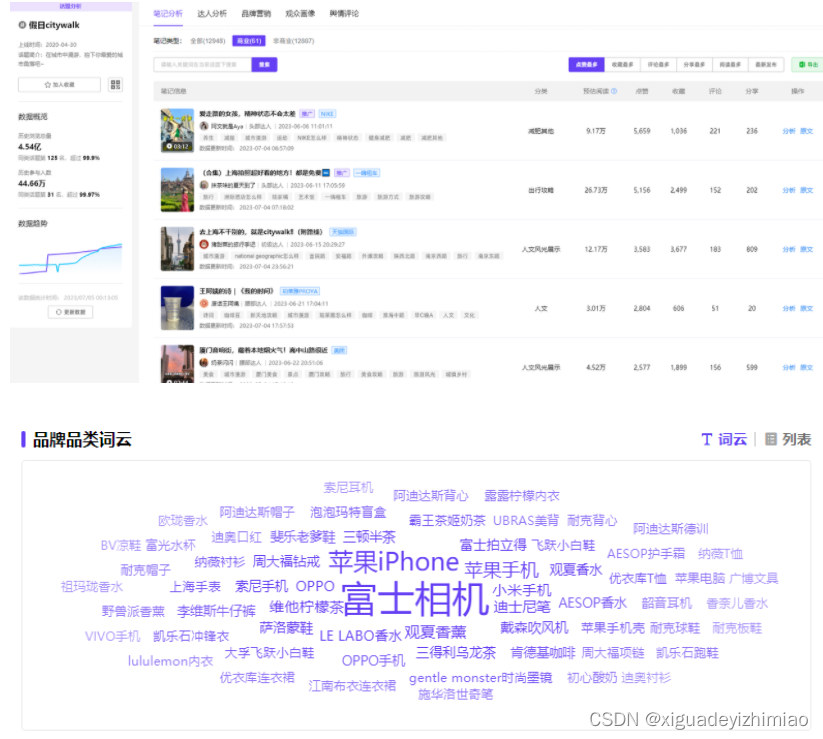Sort notes by 点赞最多
Image resolution: width=823 pixels, height=739 pixels.
(x=586, y=65)
